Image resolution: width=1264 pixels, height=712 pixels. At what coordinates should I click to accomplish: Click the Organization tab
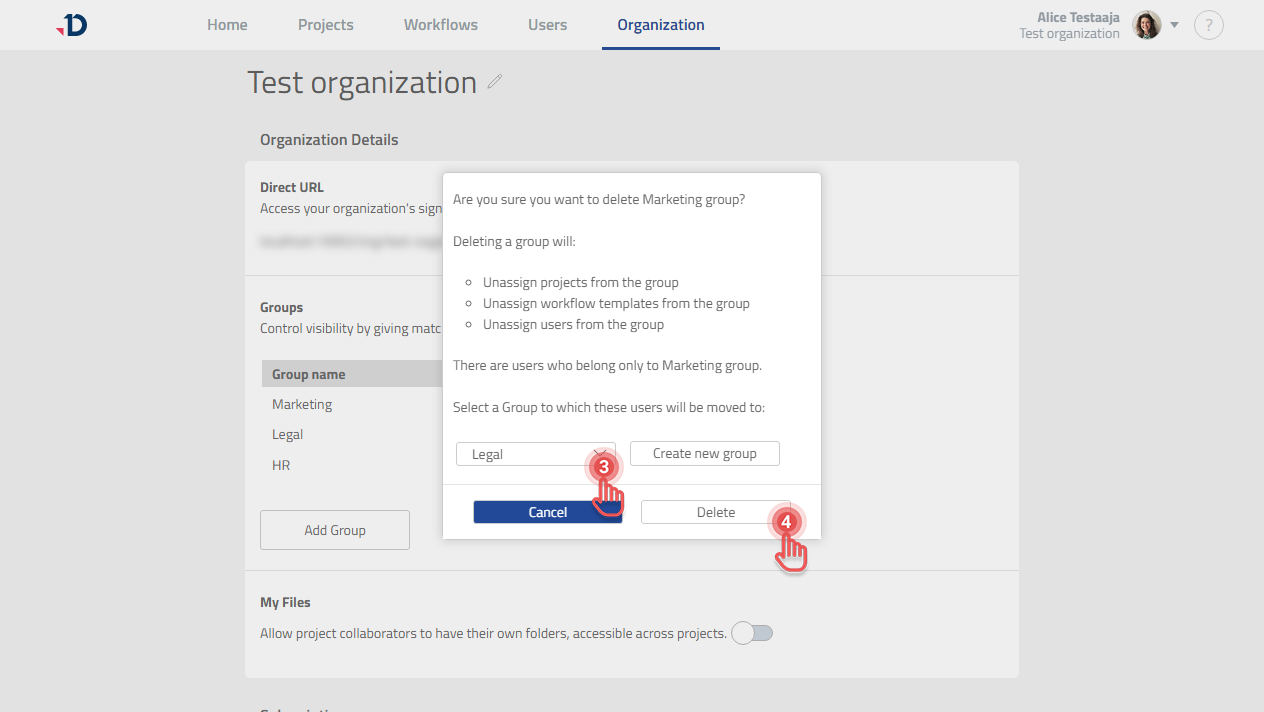pos(660,24)
